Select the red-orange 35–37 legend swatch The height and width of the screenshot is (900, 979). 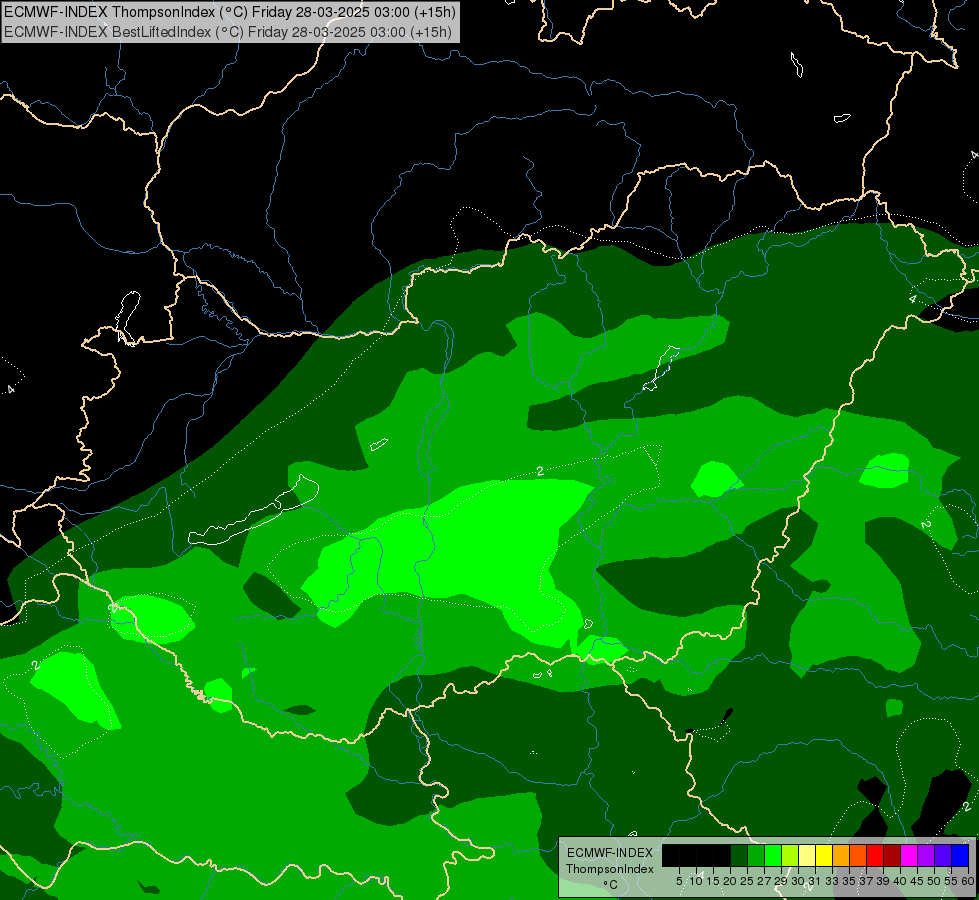tap(858, 855)
